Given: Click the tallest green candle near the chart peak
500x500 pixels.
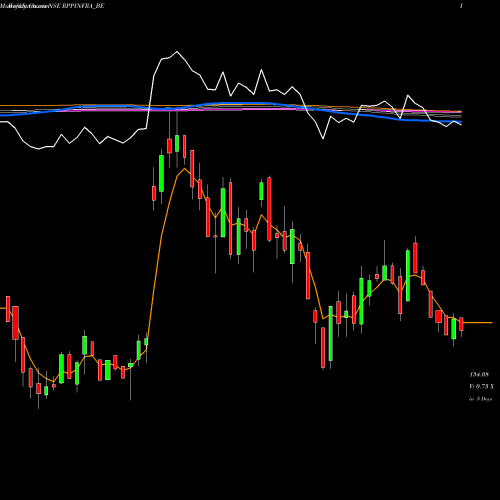Looking at the screenshot, I should [x=161, y=173].
